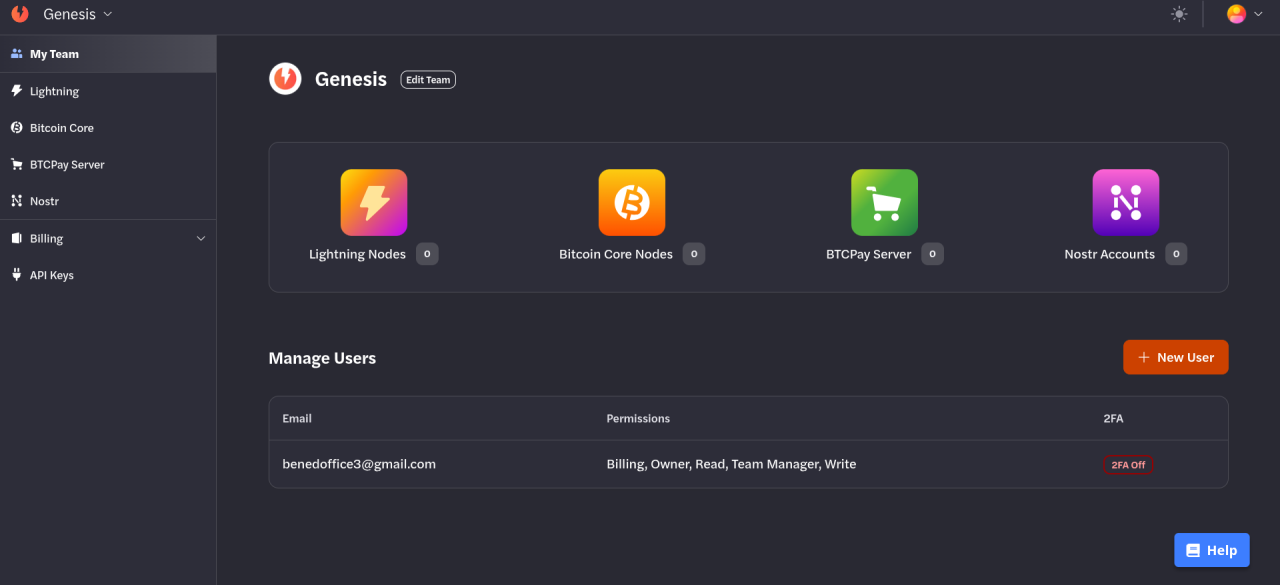The height and width of the screenshot is (585, 1280).
Task: Add a user with New User button
Action: (x=1175, y=357)
